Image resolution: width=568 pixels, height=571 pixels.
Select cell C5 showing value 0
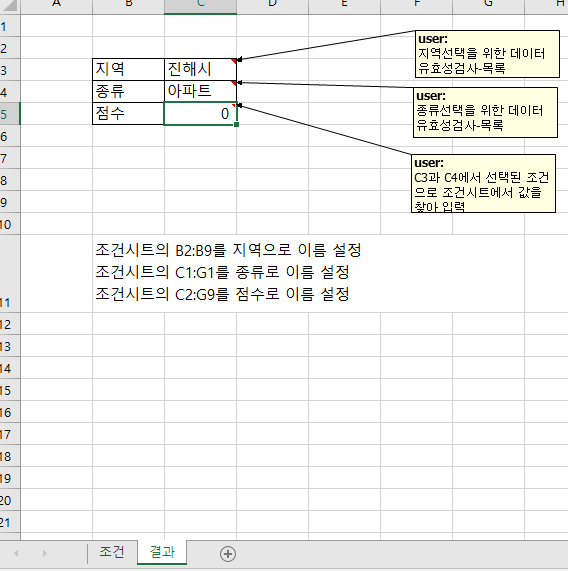pyautogui.click(x=200, y=114)
